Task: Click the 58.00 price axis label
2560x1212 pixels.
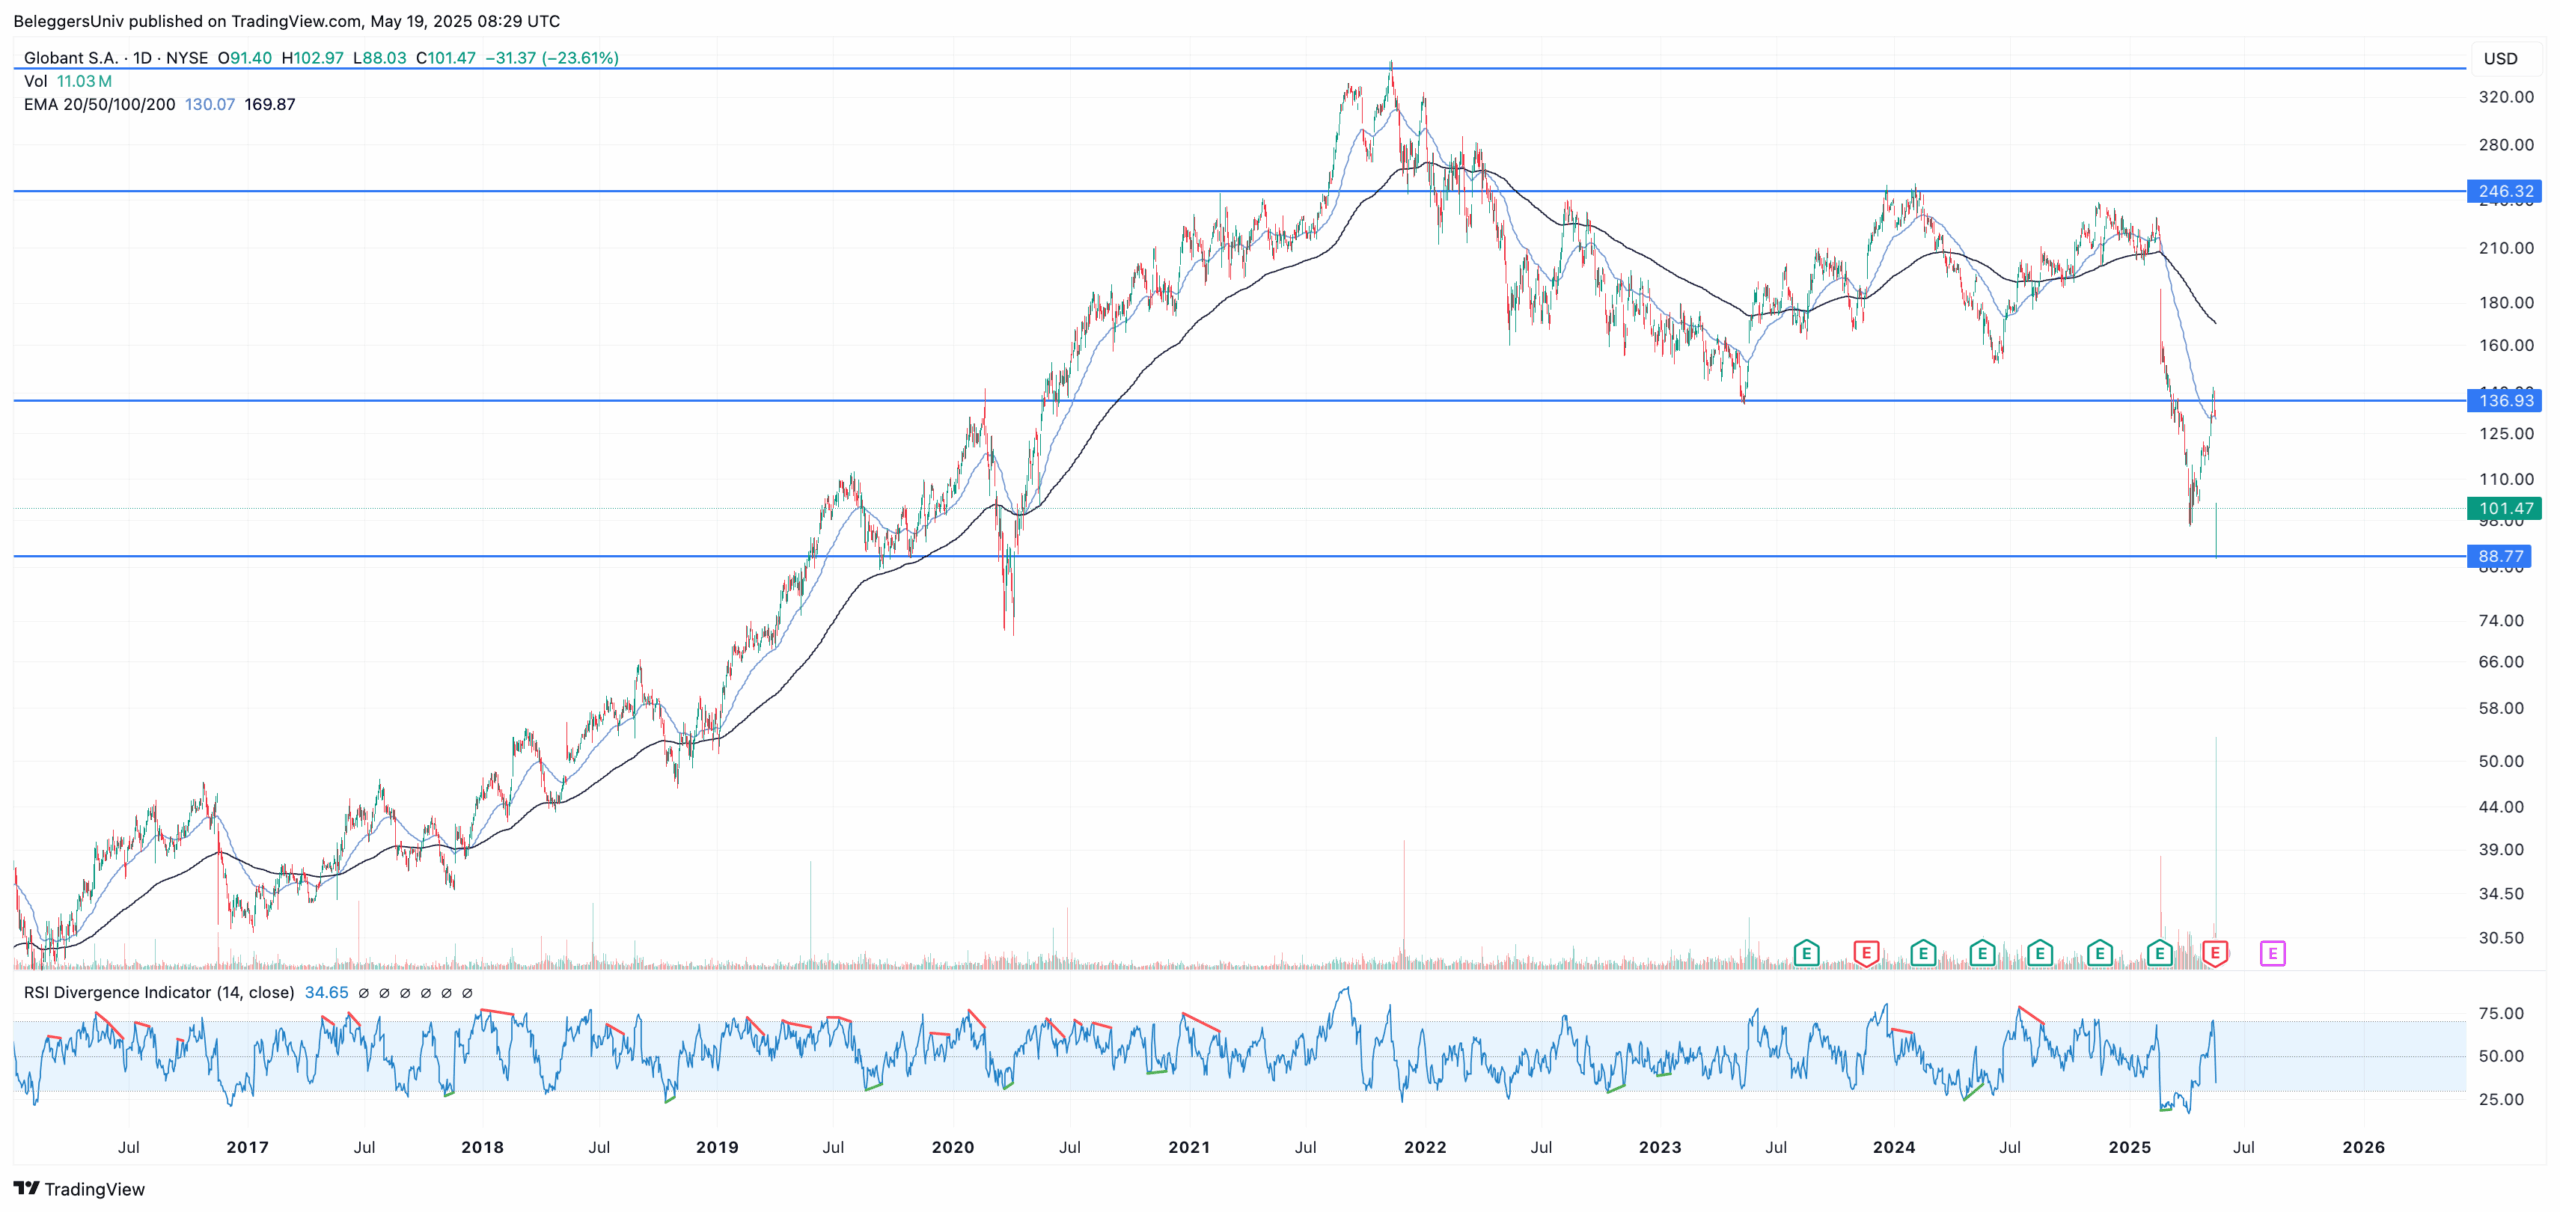Action: (2501, 708)
